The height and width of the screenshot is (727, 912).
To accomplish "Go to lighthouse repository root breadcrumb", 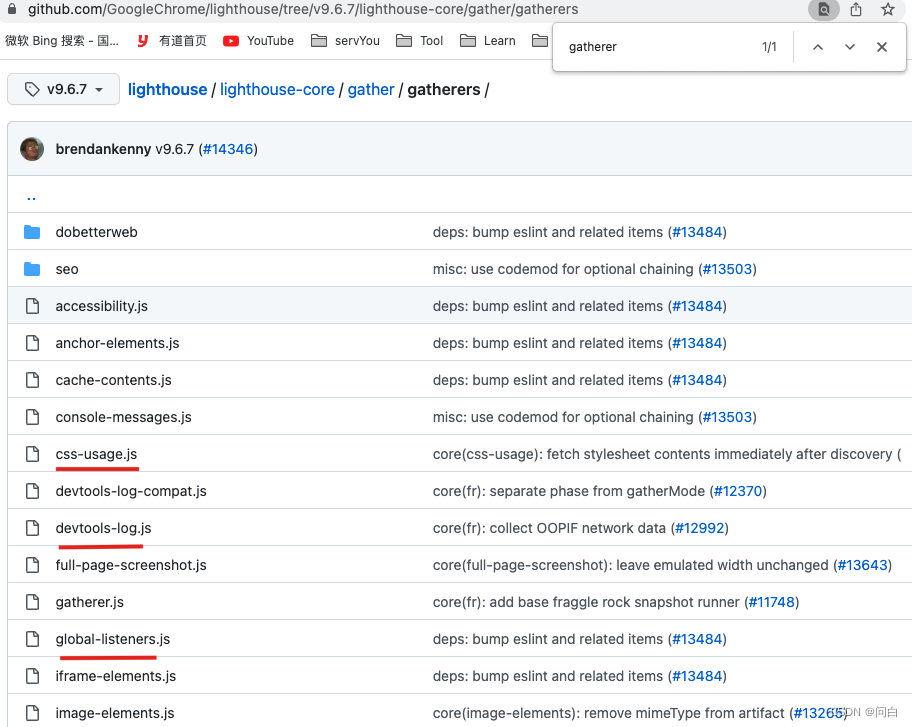I will (168, 90).
